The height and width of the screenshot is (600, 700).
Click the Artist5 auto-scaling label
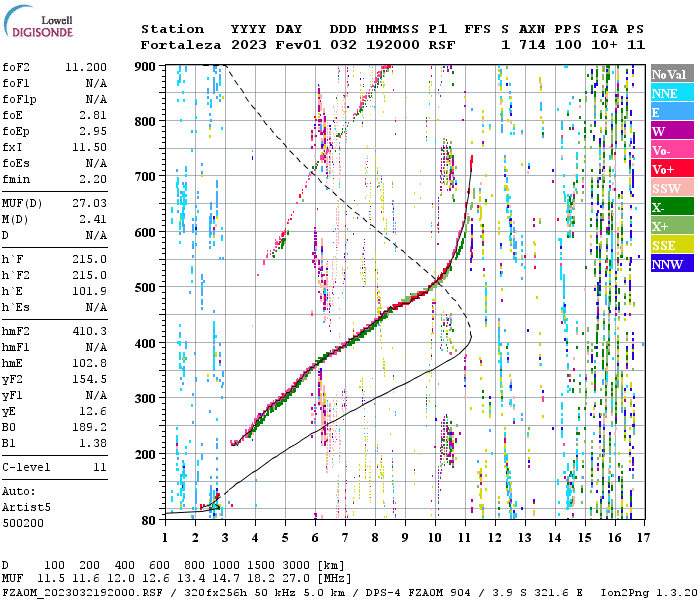pos(26,508)
